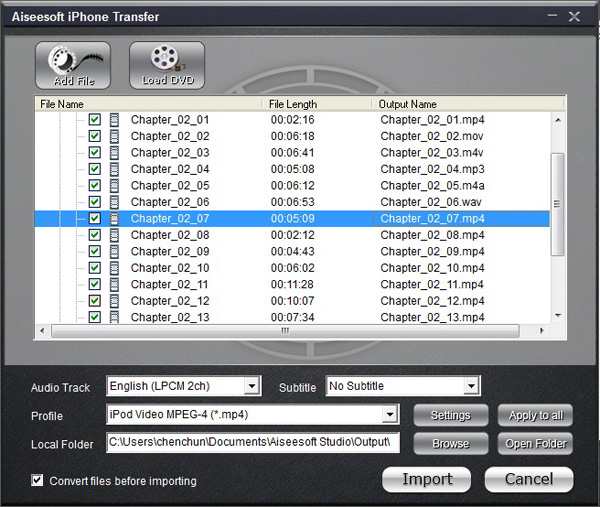600x507 pixels.
Task: Click the film strip icon for Chapter_02_06
Action: point(114,202)
